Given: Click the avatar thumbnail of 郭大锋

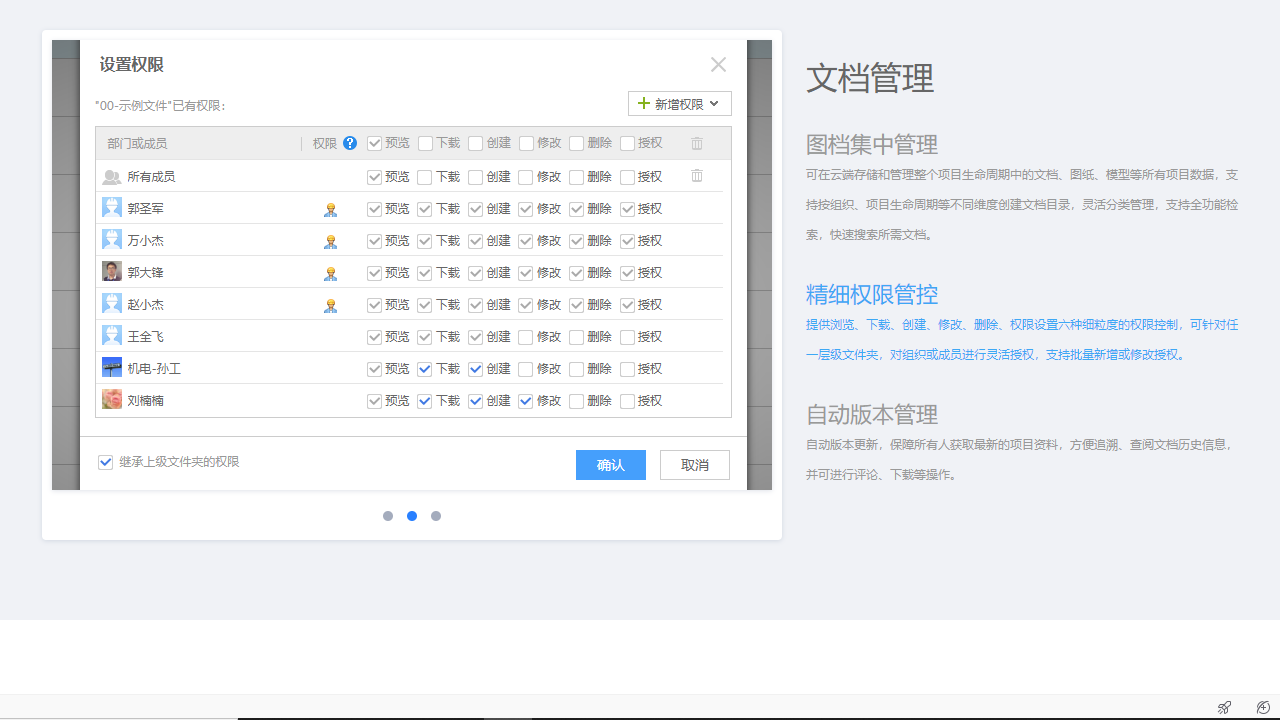Looking at the screenshot, I should tap(111, 272).
